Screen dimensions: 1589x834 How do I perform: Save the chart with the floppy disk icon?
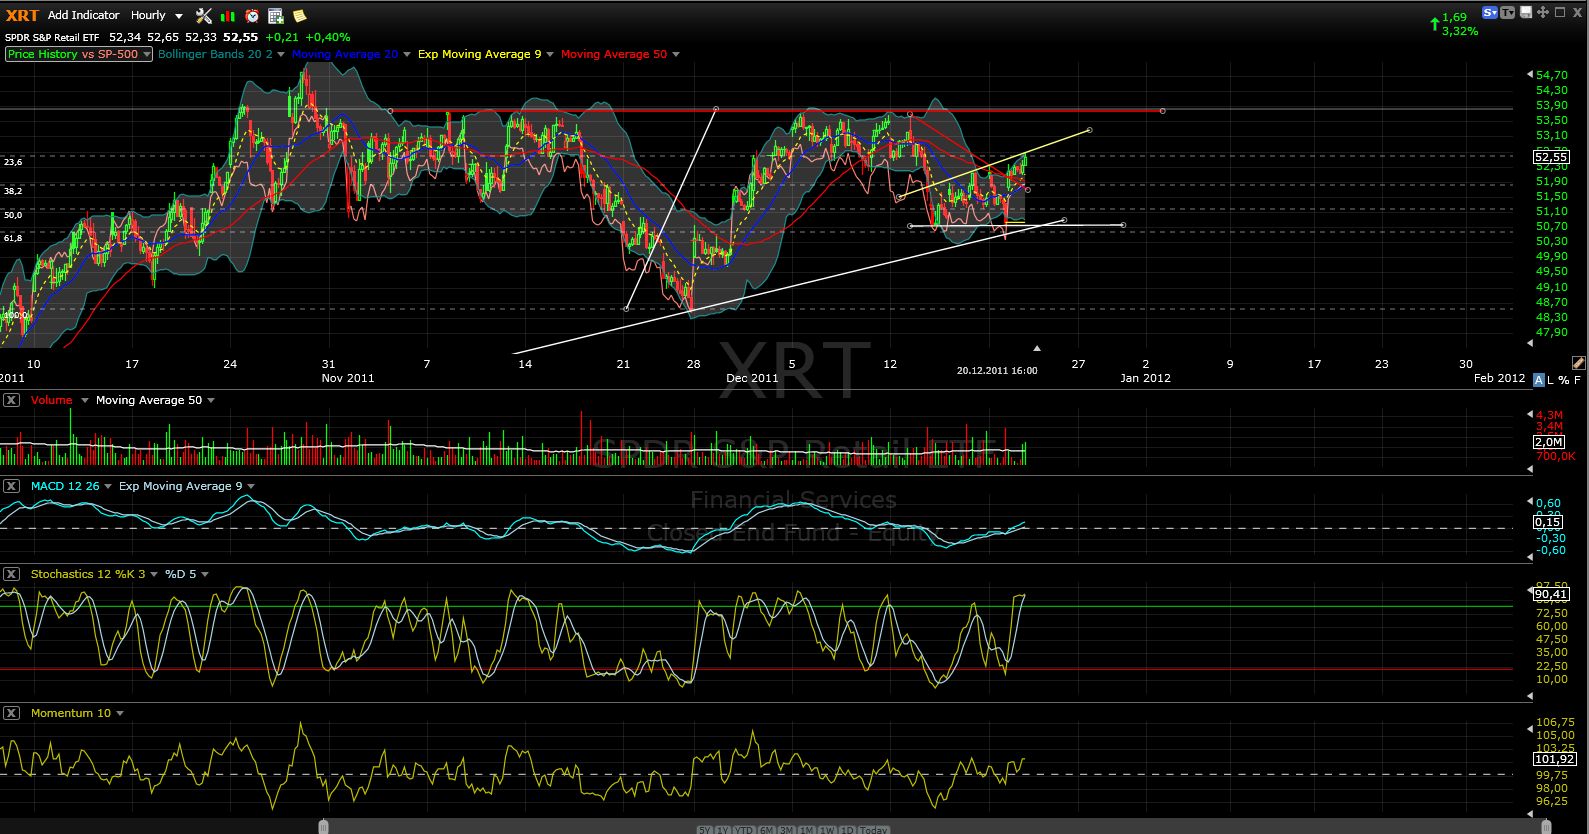click(x=1526, y=12)
